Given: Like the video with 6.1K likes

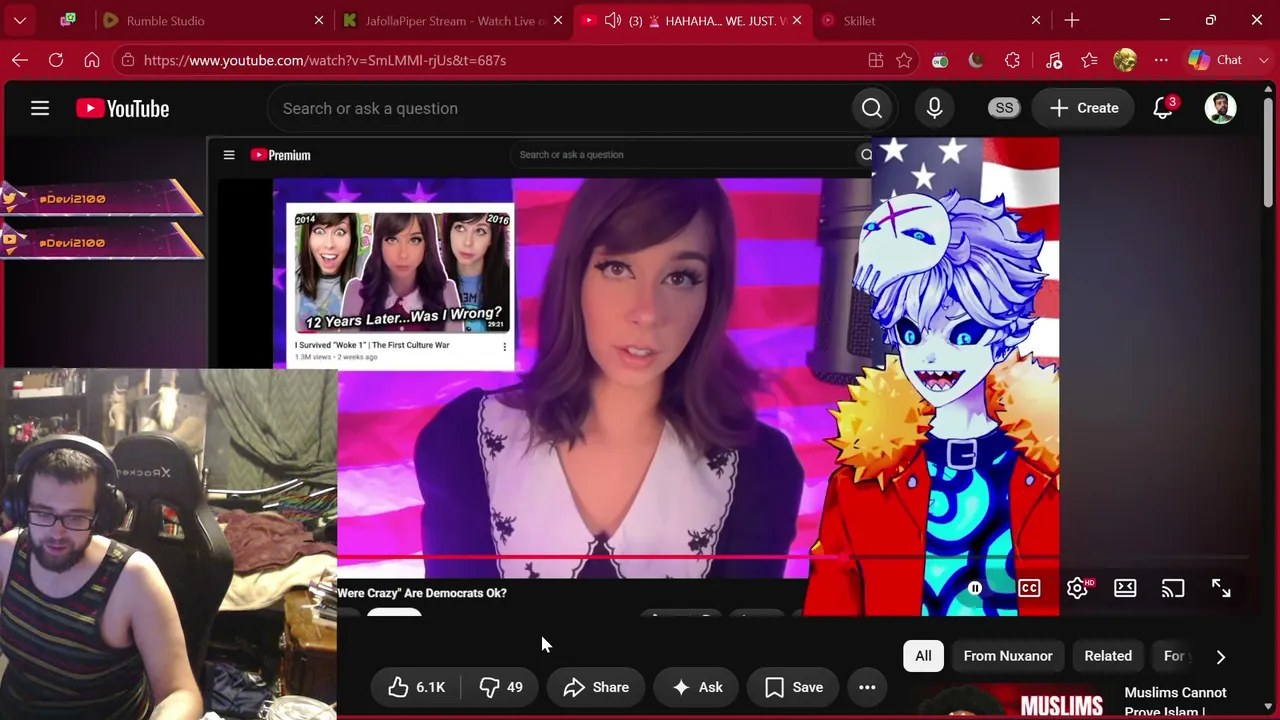Looking at the screenshot, I should pyautogui.click(x=417, y=687).
